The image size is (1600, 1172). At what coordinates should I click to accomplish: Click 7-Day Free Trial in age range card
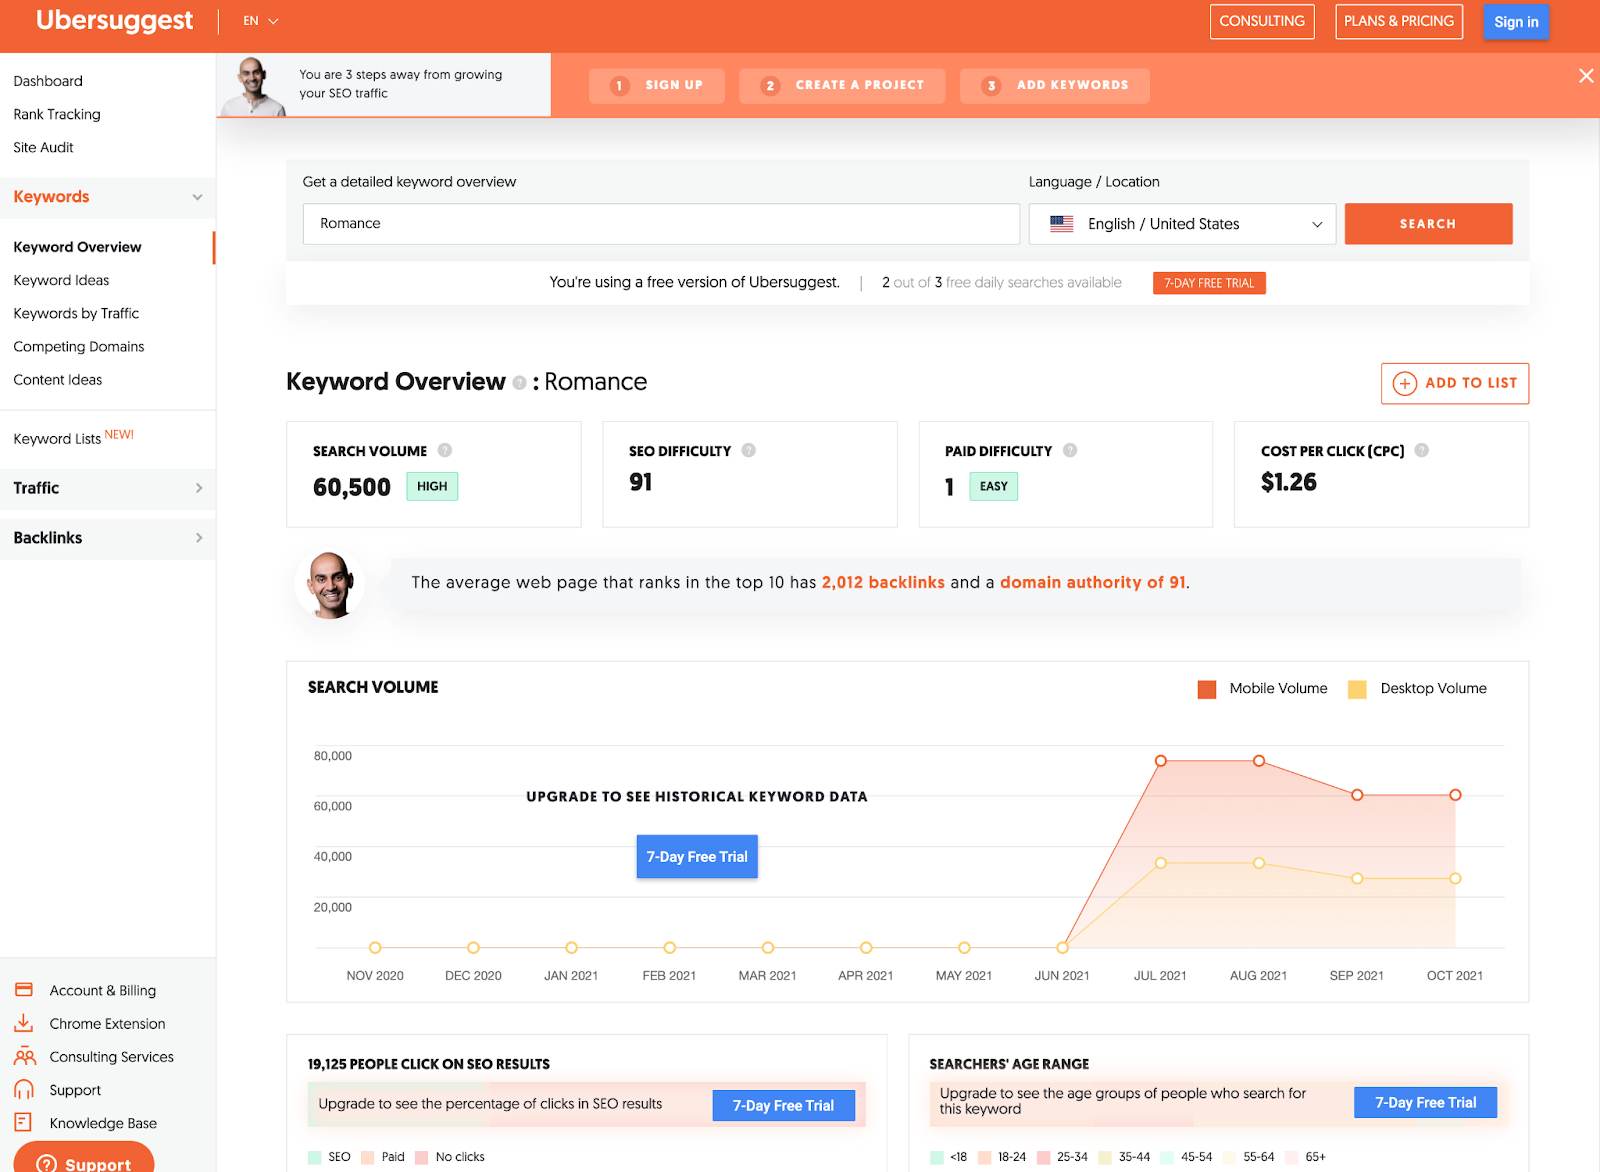tap(1425, 1102)
